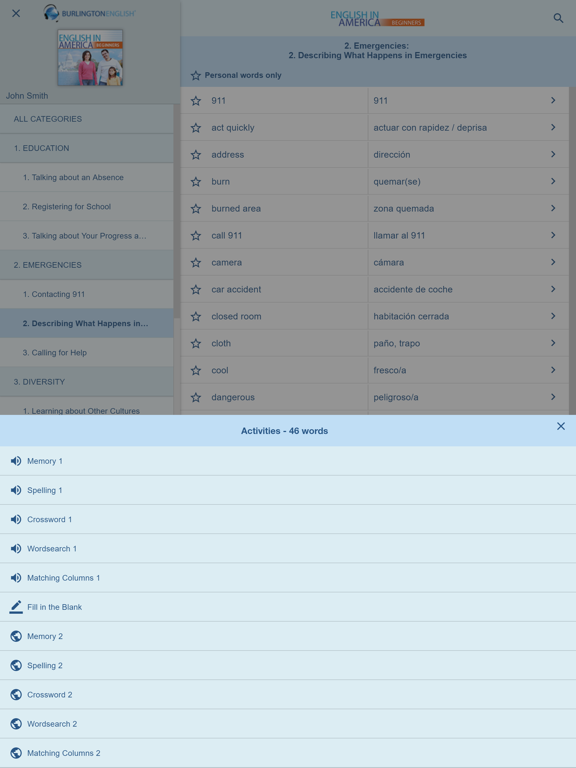
Task: Open Contacting 911 lesson
Action: pos(87,294)
